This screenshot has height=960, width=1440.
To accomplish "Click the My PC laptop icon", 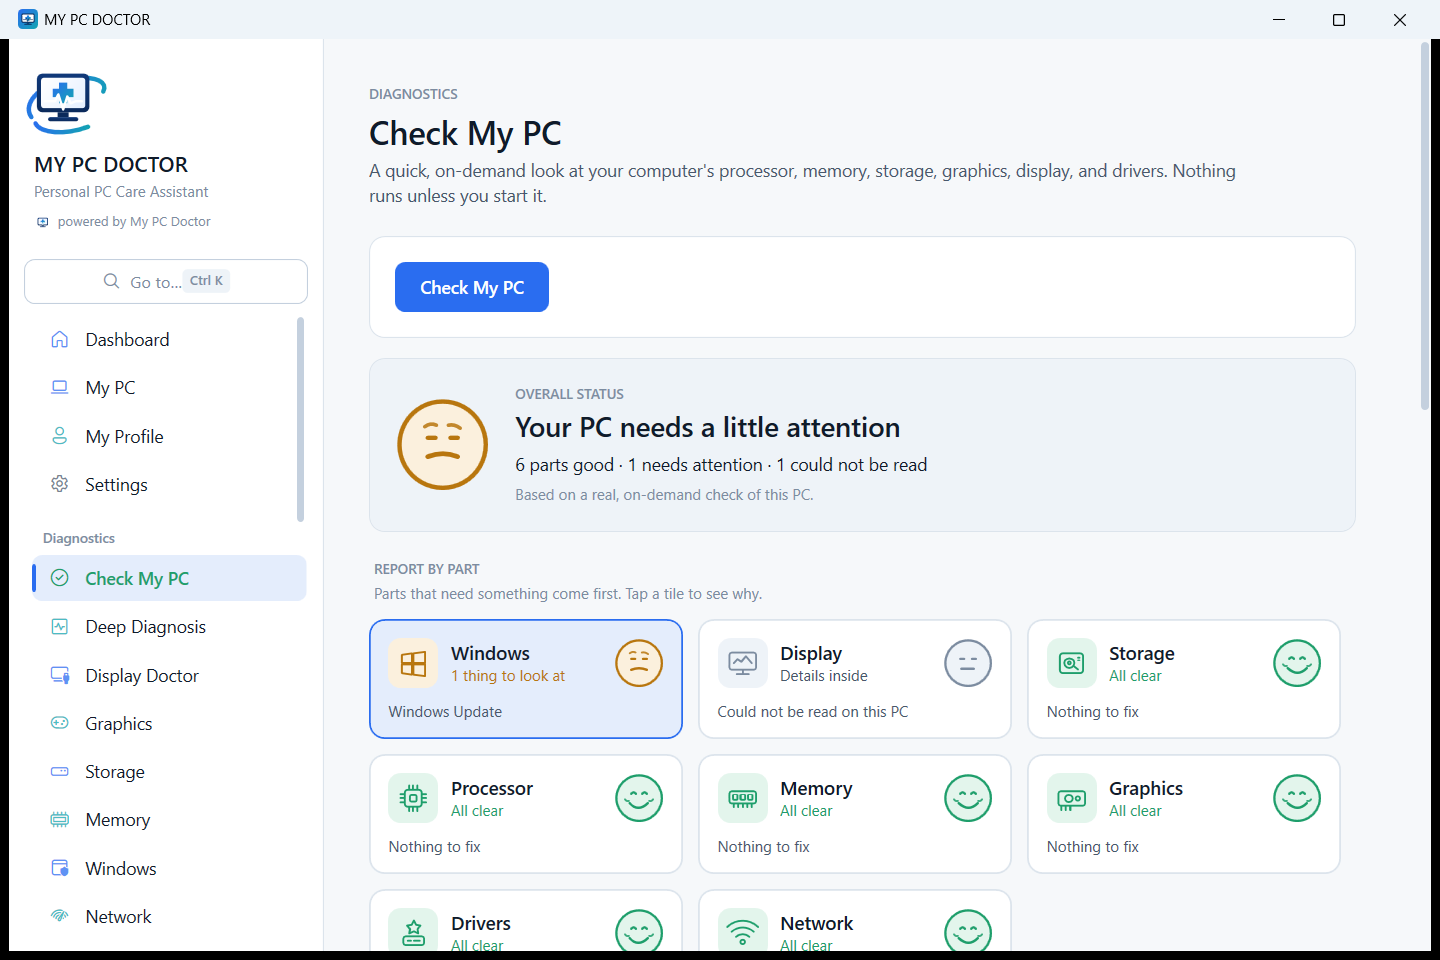I will tap(60, 387).
